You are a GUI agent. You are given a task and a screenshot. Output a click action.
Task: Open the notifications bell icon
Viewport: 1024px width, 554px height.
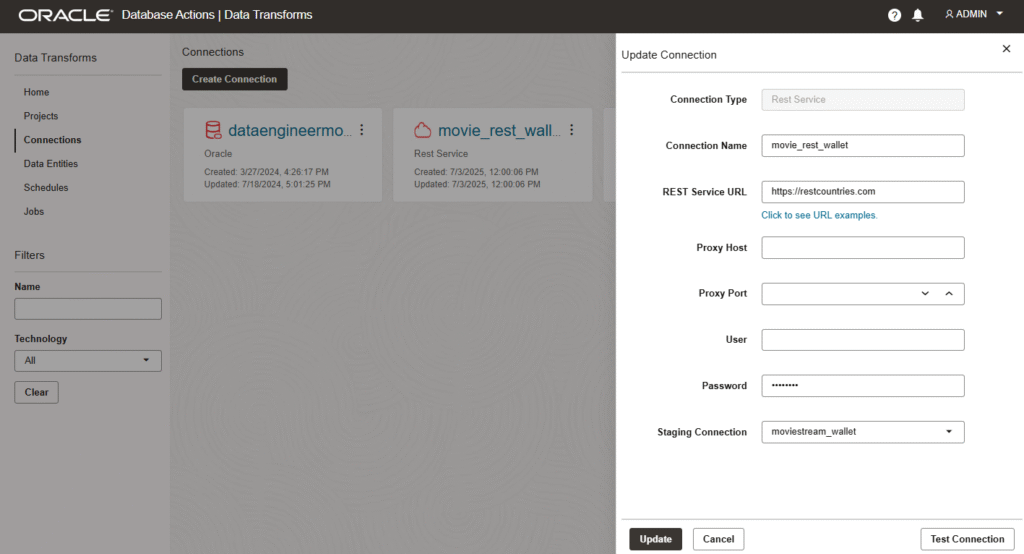click(918, 15)
